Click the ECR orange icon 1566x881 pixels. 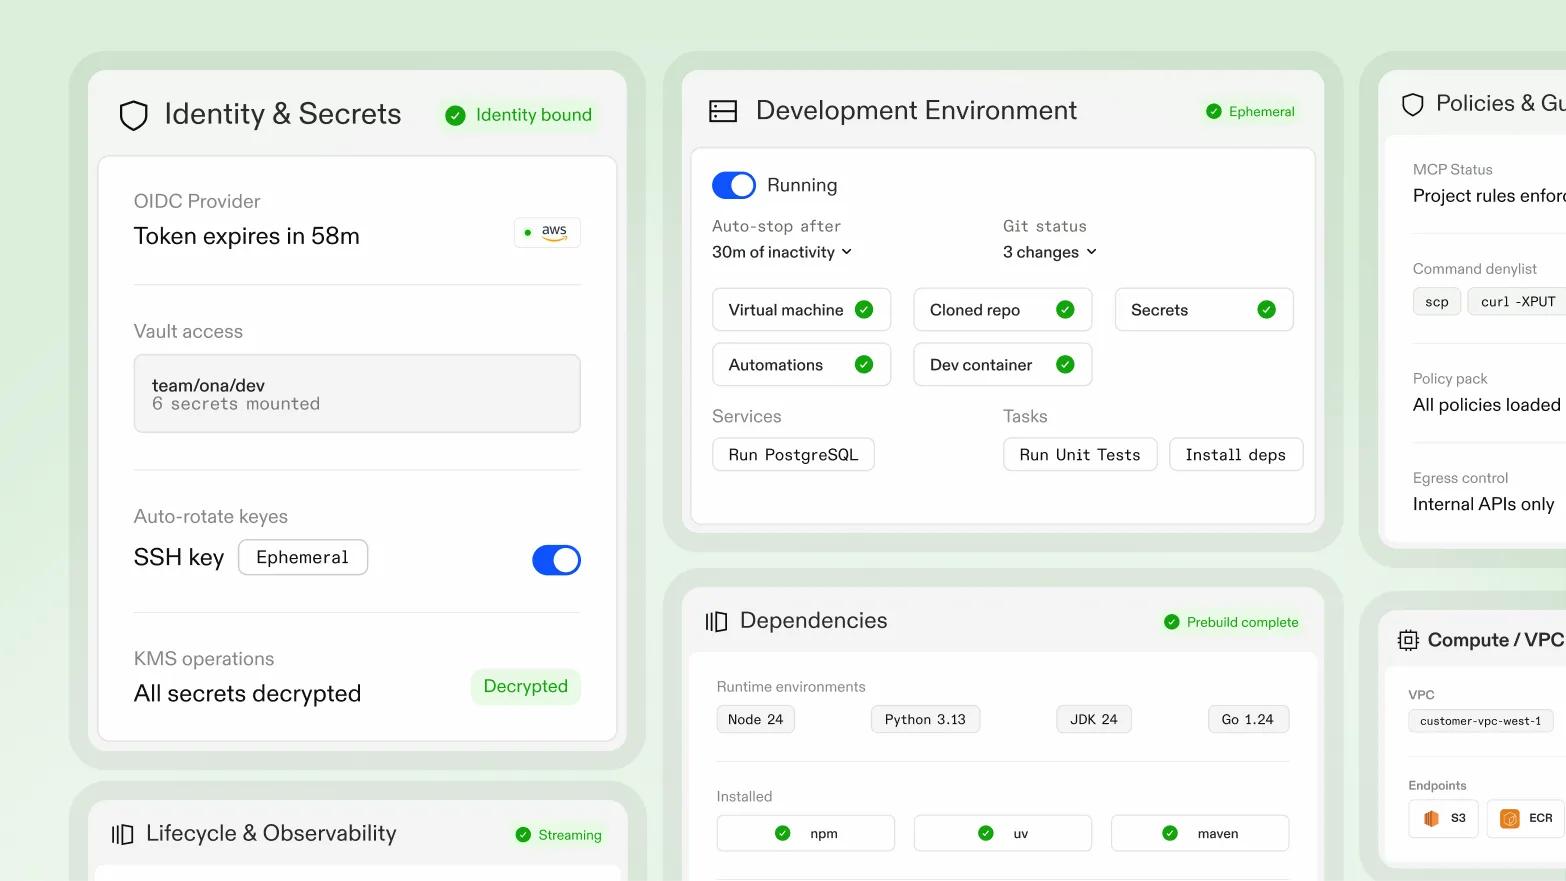point(1510,819)
